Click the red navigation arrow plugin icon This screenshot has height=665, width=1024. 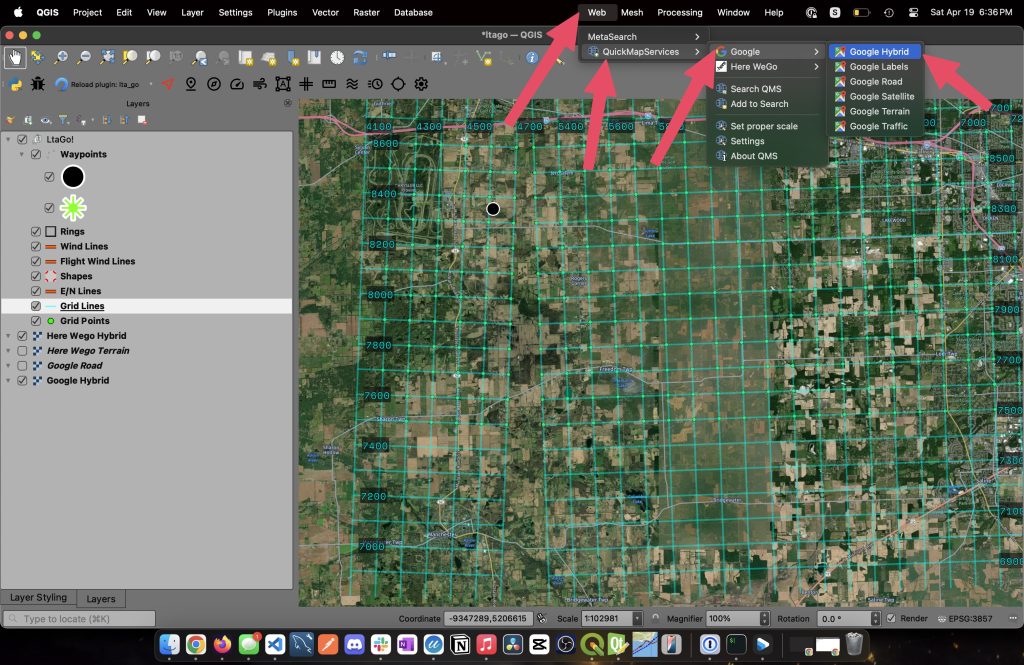pyautogui.click(x=168, y=84)
